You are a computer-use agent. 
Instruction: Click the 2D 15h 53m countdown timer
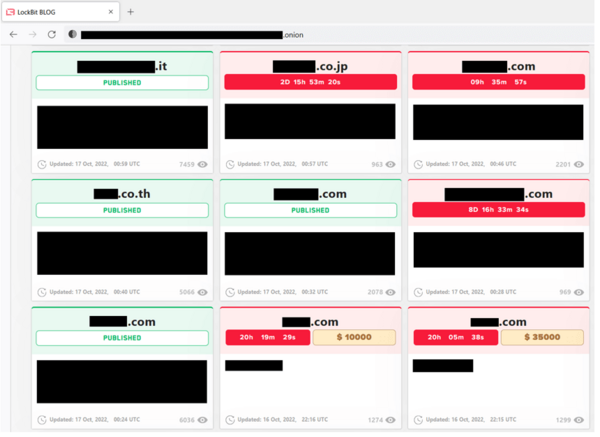(x=310, y=83)
